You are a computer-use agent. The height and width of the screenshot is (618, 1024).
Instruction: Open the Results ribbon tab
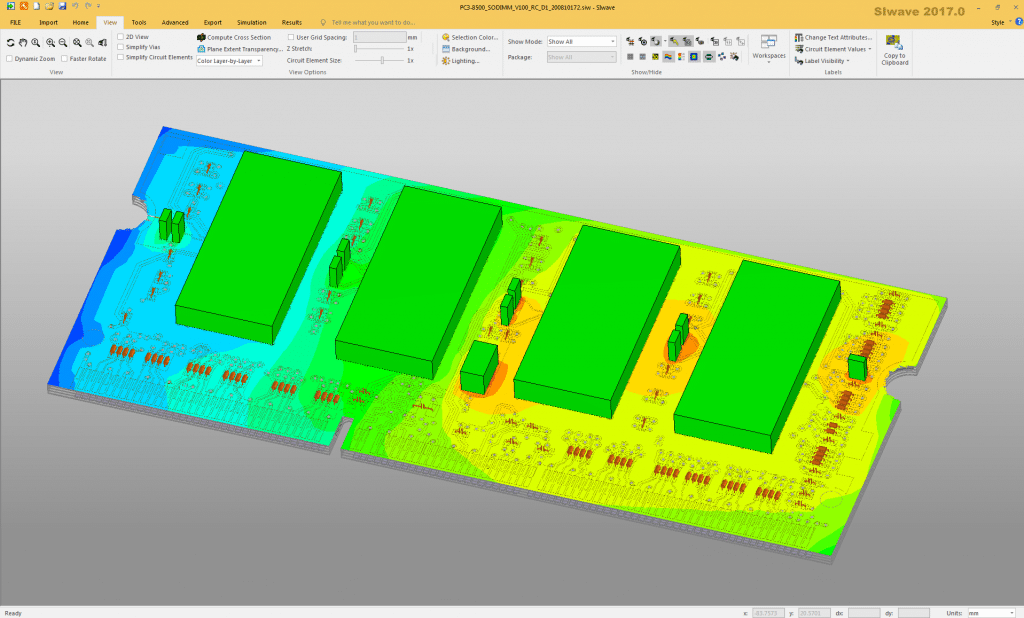[291, 22]
